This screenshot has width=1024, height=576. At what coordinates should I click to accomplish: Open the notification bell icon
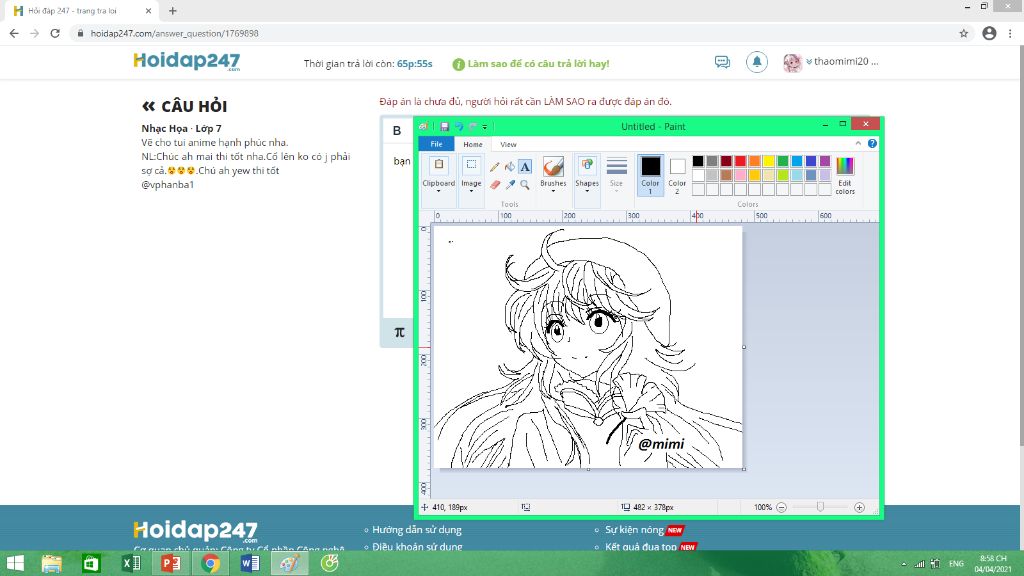click(757, 62)
